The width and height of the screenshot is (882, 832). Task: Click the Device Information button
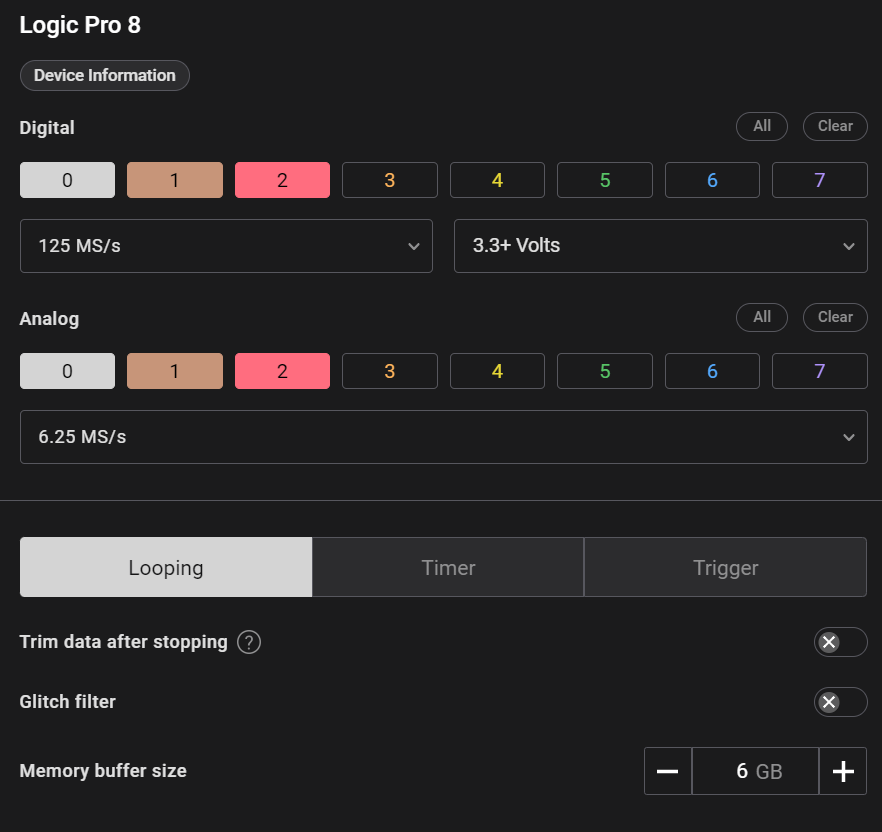coord(104,75)
